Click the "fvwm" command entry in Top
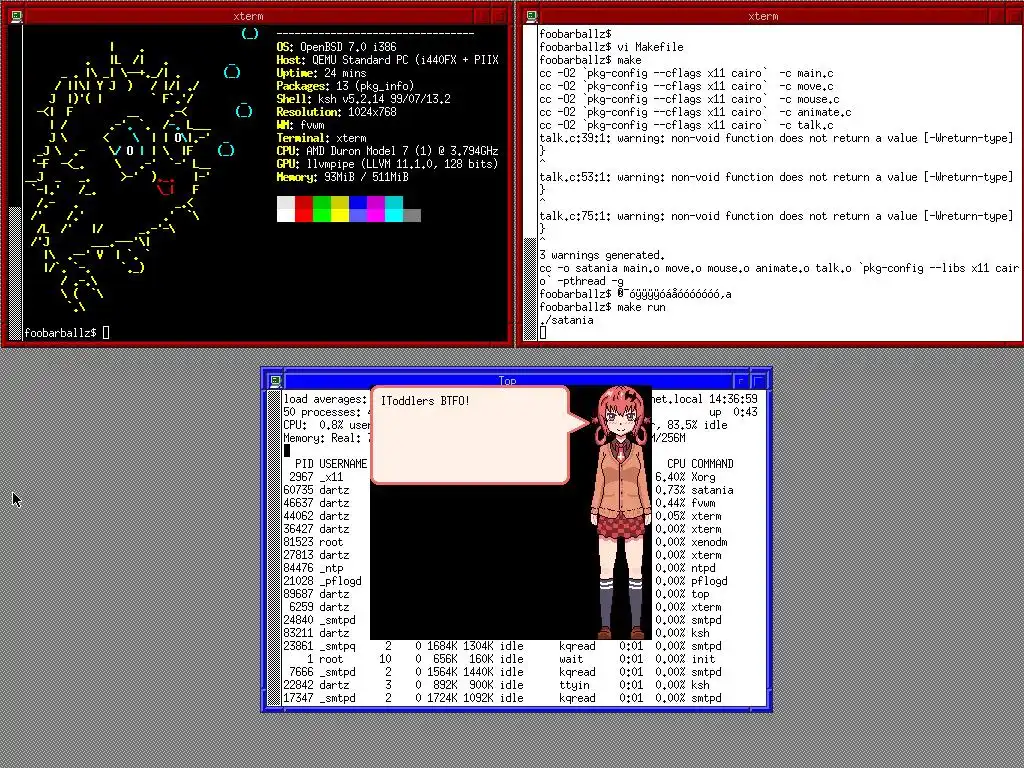This screenshot has height=768, width=1024. [703, 503]
